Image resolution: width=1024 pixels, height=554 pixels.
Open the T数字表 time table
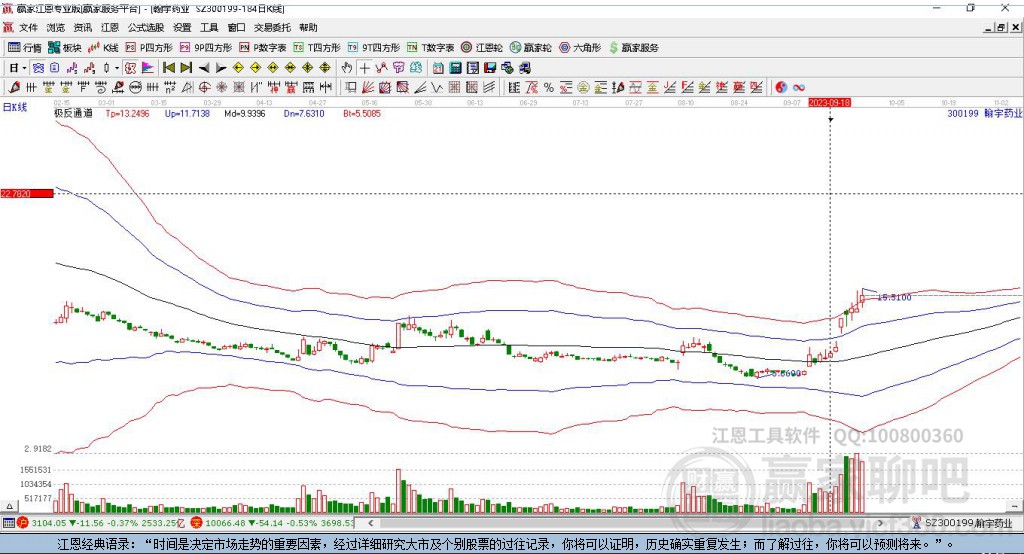tap(430, 48)
